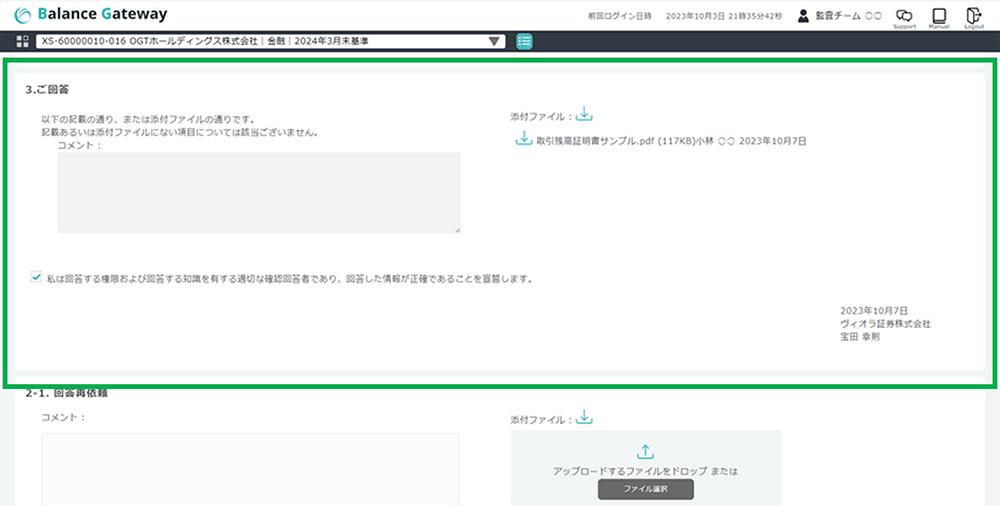Toggle the respondent declaration checkbox
The image size is (1000, 506).
click(36, 278)
